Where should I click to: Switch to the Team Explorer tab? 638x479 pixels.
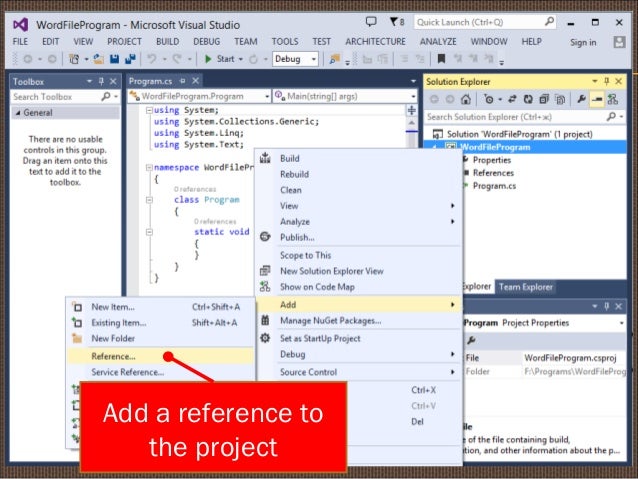pyautogui.click(x=525, y=287)
